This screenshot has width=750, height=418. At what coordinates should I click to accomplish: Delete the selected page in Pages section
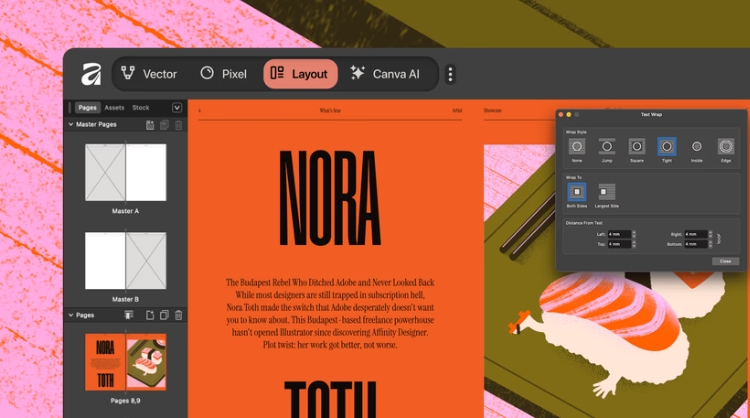pyautogui.click(x=178, y=315)
